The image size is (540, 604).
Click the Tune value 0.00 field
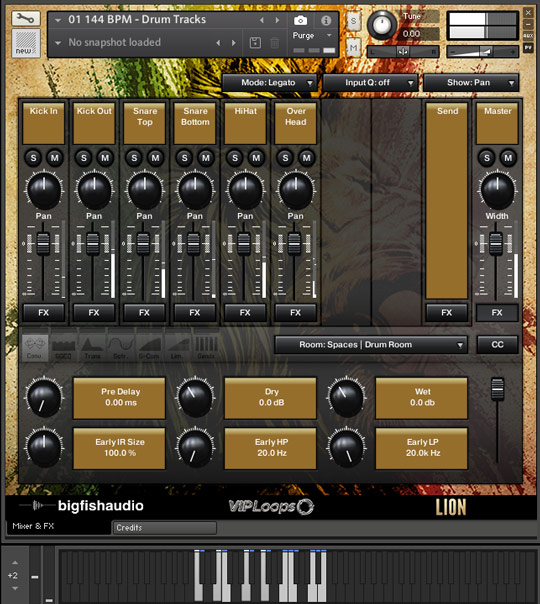click(x=420, y=34)
